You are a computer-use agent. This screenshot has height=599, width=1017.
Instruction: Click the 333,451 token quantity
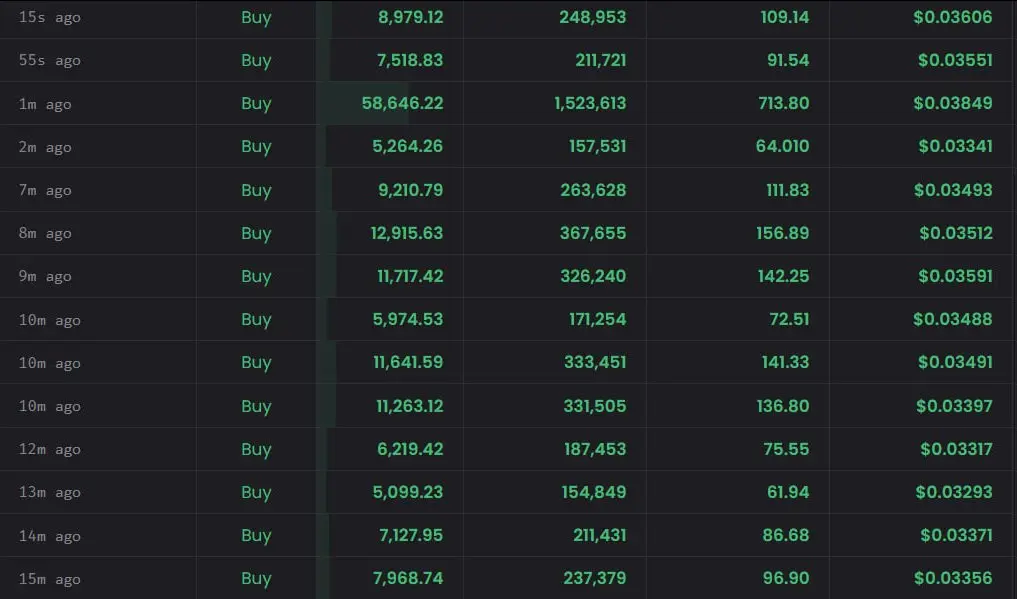coord(595,363)
